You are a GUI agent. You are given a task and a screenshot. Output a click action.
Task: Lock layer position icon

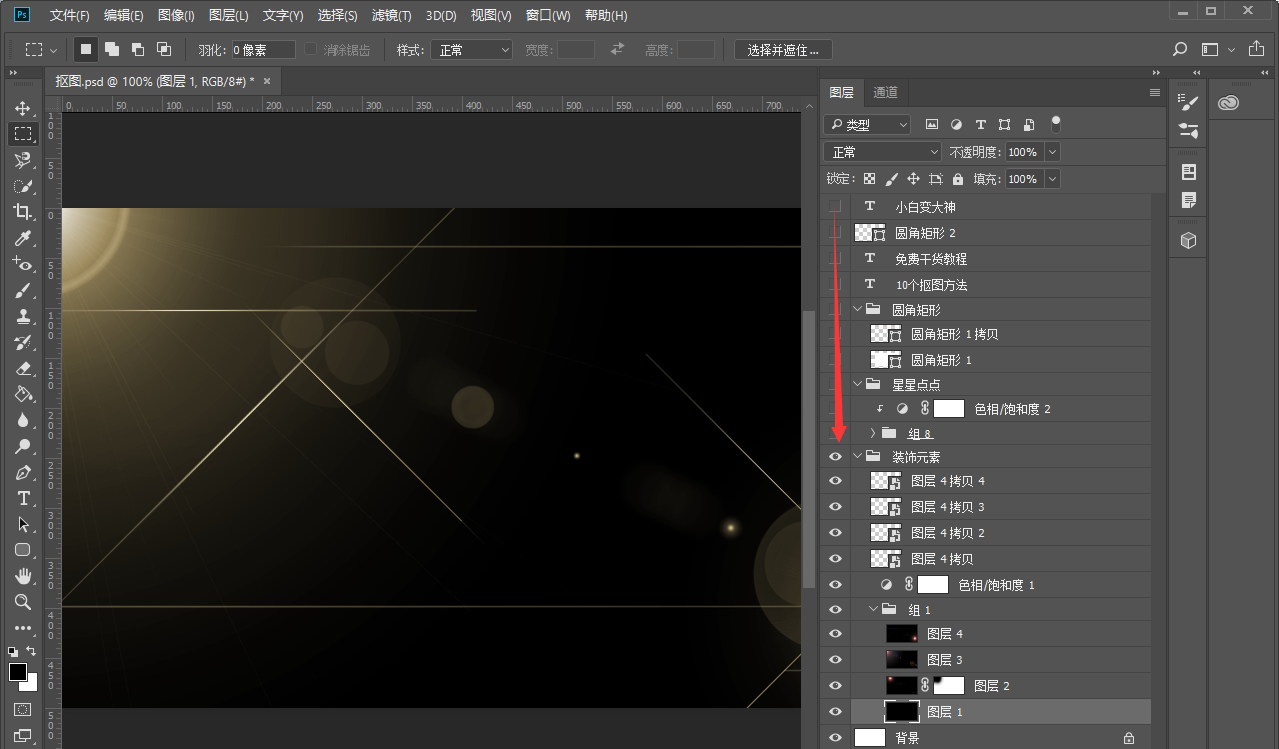tap(913, 179)
